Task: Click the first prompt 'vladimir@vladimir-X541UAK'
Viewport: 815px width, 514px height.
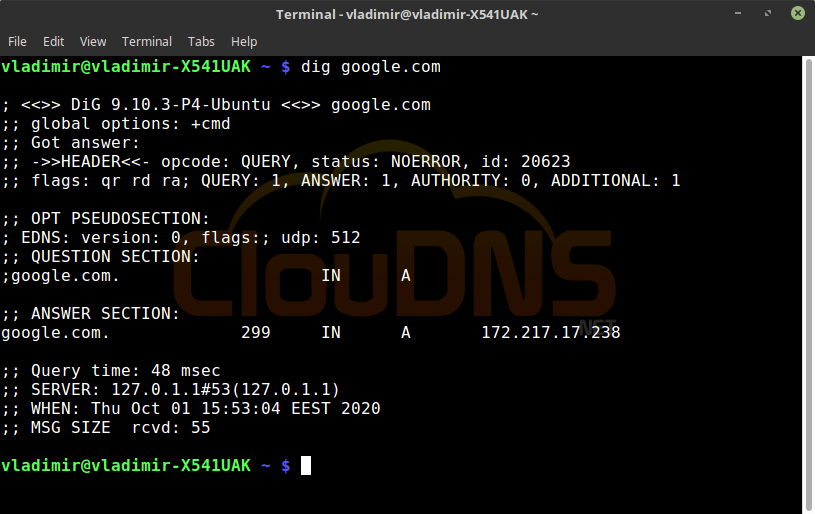Action: [126, 67]
